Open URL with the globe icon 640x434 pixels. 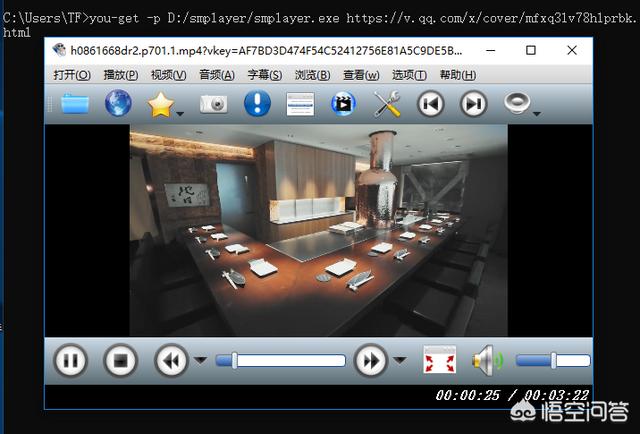point(118,103)
